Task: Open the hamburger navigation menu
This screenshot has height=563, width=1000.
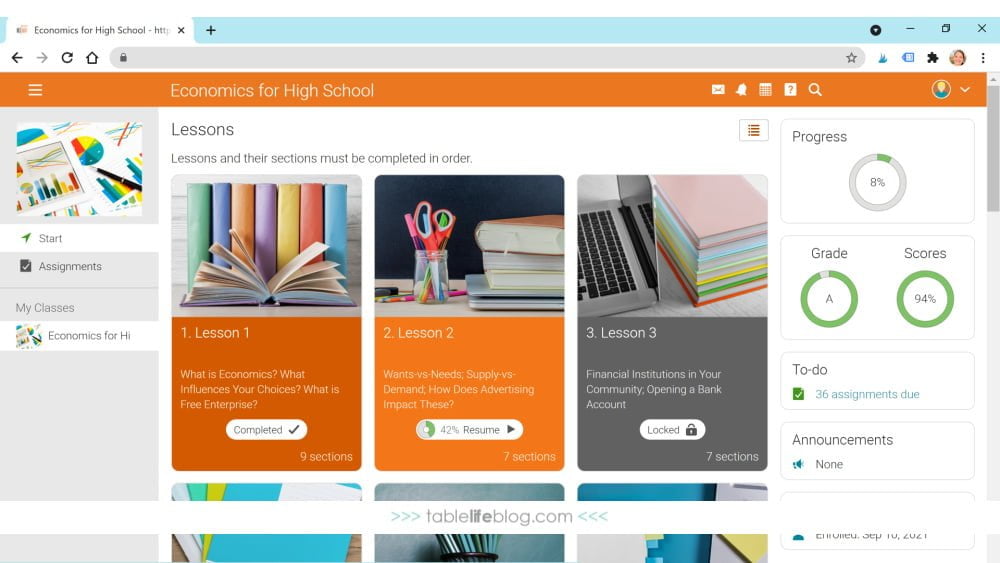Action: pos(35,90)
